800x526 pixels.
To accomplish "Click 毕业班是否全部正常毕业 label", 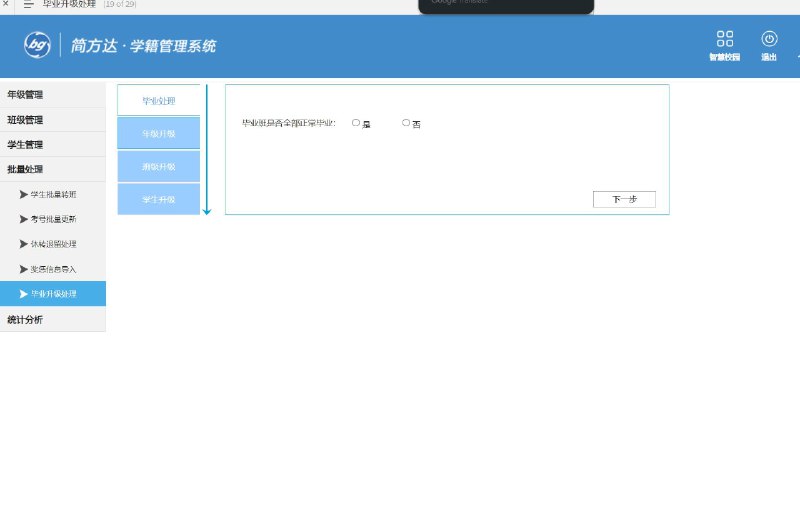I will point(288,123).
